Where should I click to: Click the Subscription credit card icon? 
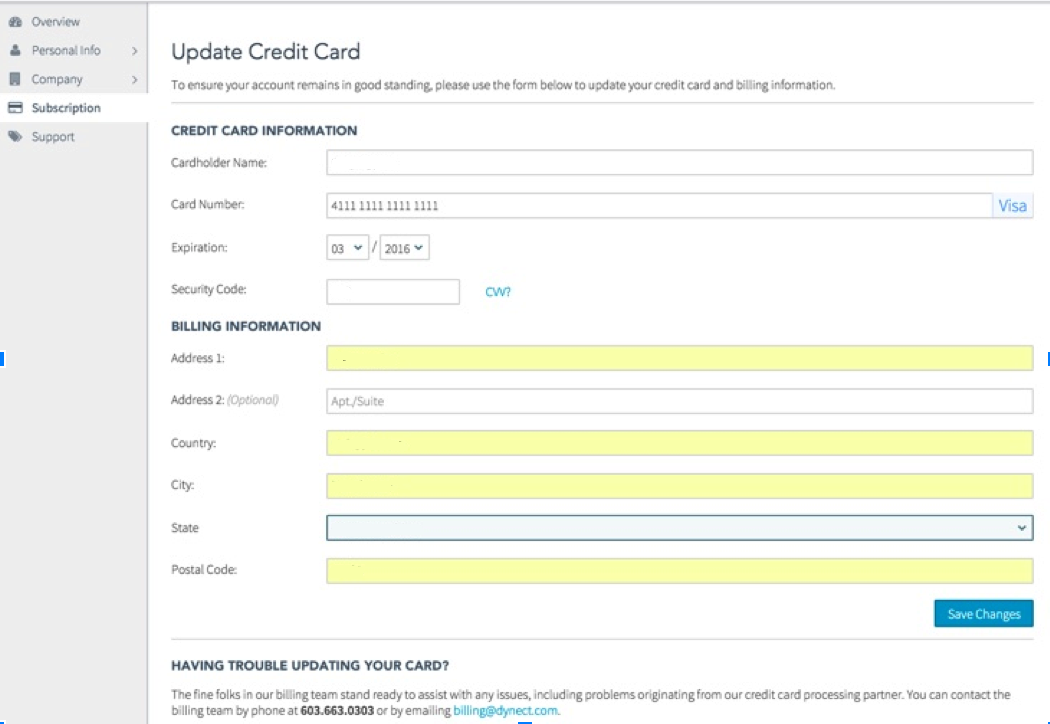coord(15,108)
